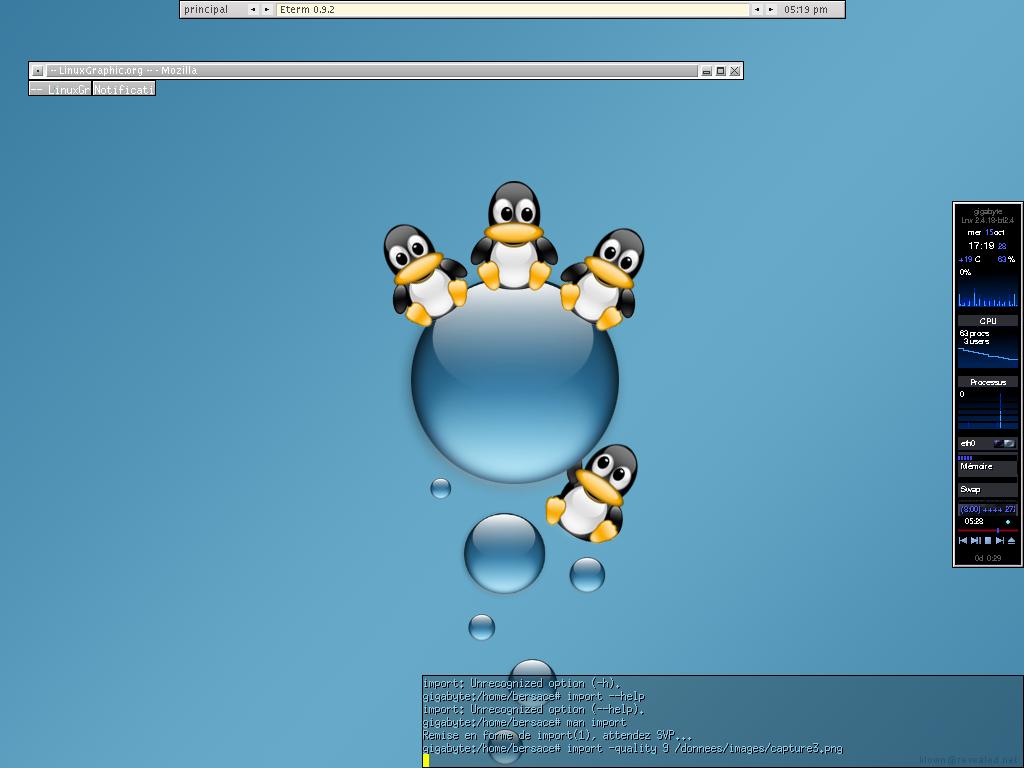
Task: Click the right arrow just before the Eterm taskbar entry
Action: (x=266, y=10)
